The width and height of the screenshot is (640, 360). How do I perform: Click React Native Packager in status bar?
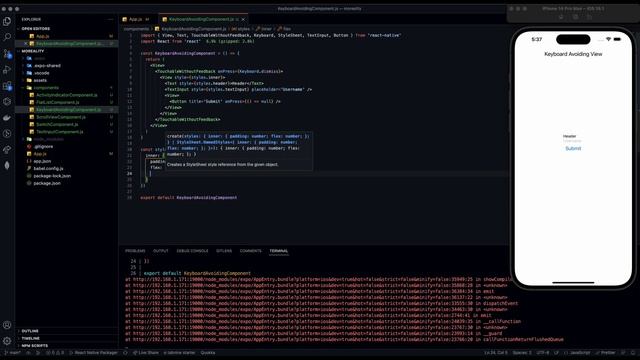[x=93, y=353]
